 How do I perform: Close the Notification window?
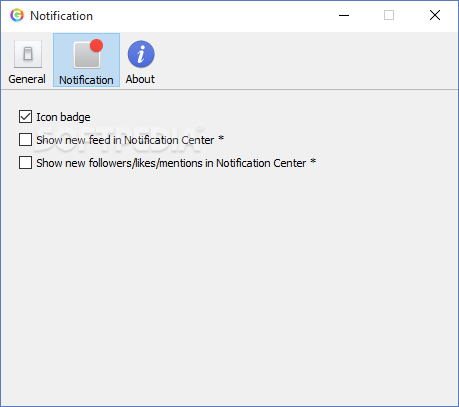coord(435,15)
